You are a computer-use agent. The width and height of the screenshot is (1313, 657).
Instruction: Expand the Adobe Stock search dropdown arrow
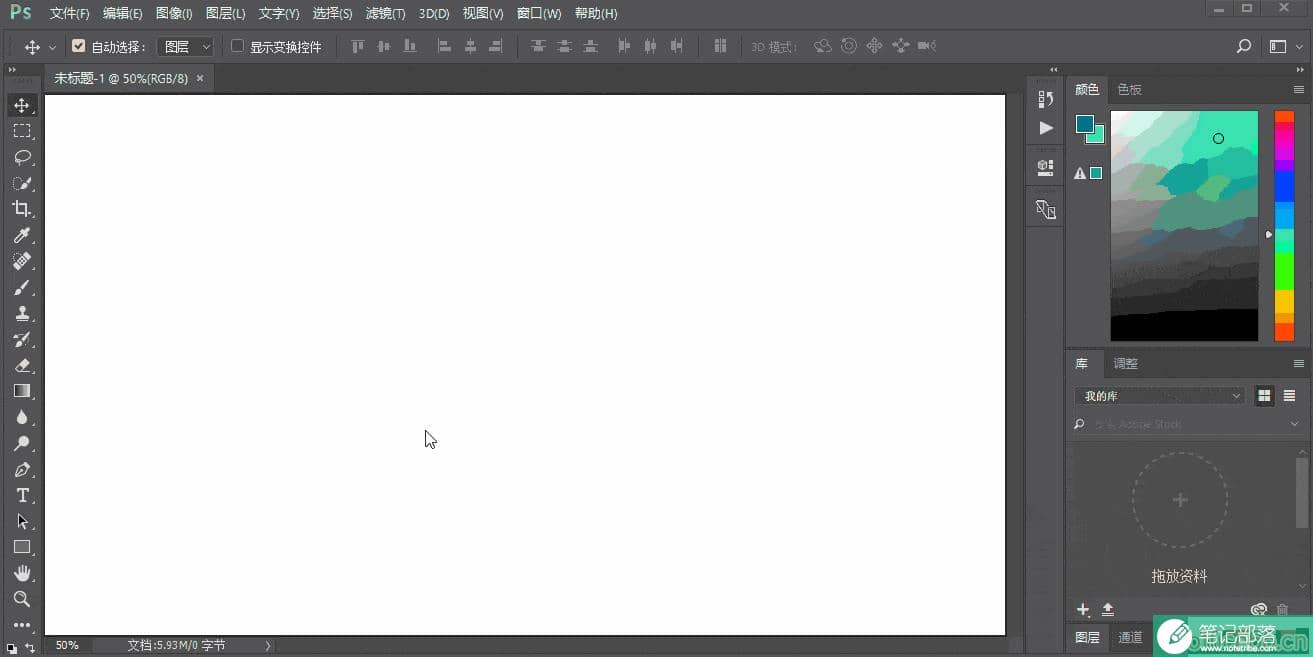(x=1296, y=424)
